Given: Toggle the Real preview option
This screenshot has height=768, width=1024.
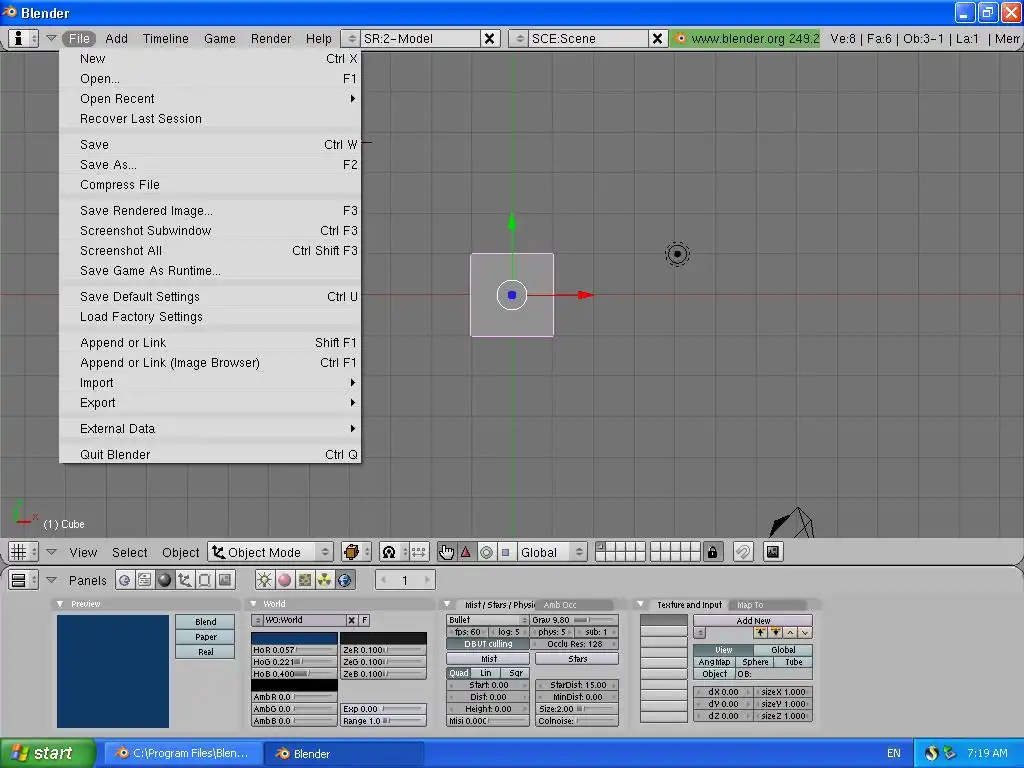Looking at the screenshot, I should click(205, 652).
